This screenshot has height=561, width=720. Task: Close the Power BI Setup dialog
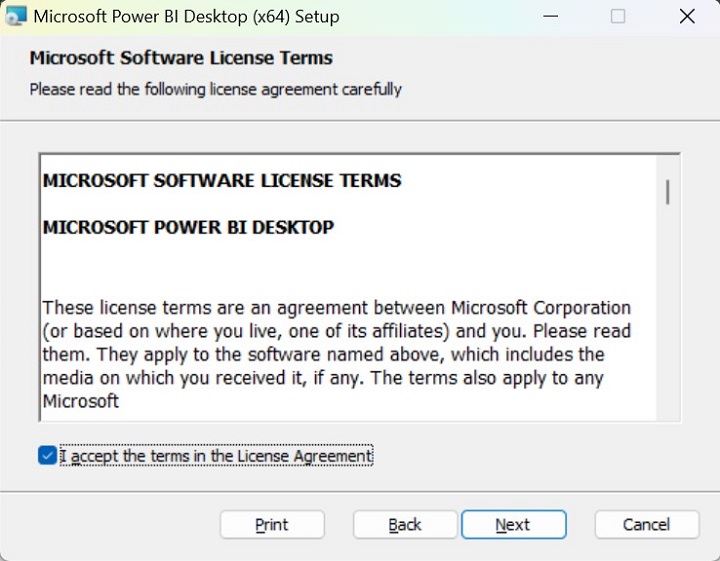click(x=686, y=17)
